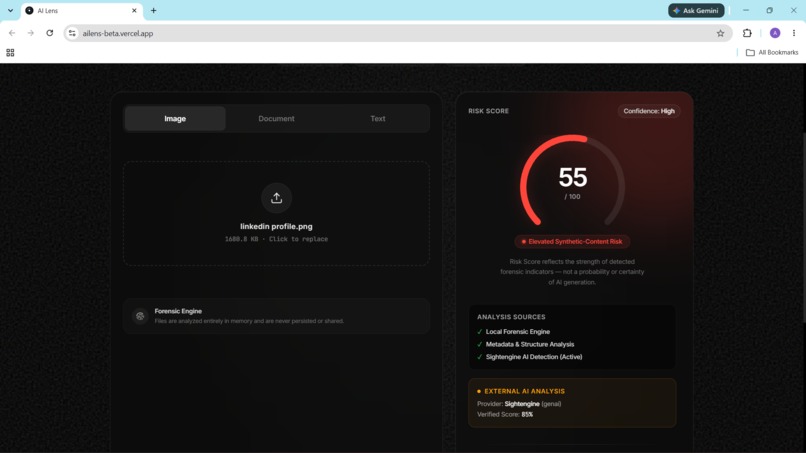Viewport: 806px width, 453px height.
Task: Bookmark this page with star icon
Action: pyautogui.click(x=720, y=33)
